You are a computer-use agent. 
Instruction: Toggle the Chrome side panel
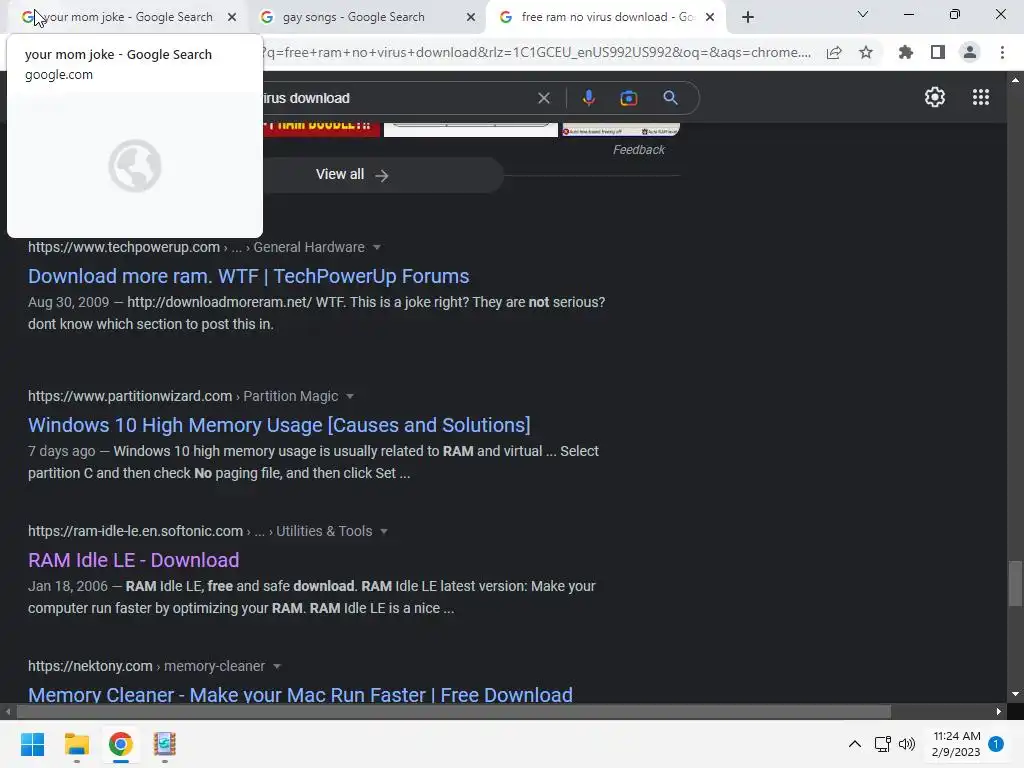(x=938, y=53)
